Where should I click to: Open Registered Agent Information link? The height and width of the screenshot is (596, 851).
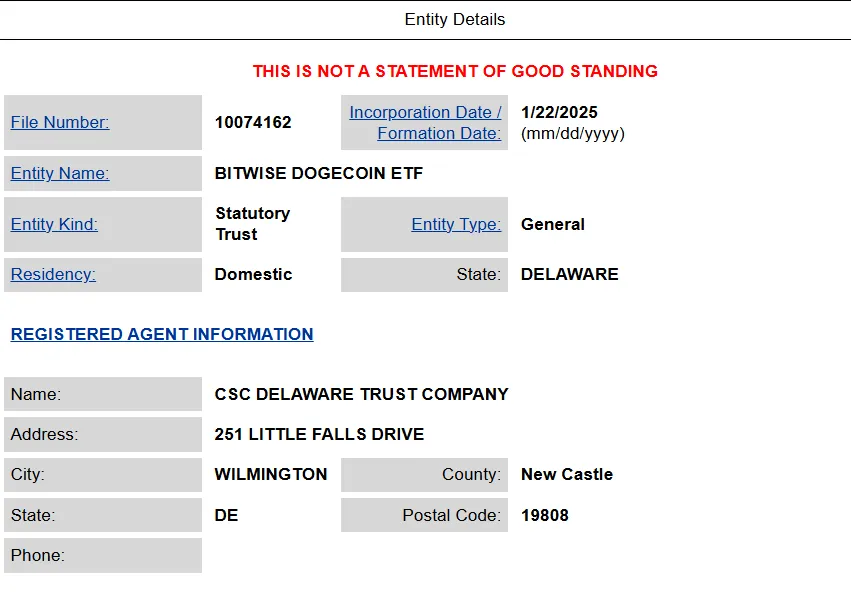click(x=162, y=334)
